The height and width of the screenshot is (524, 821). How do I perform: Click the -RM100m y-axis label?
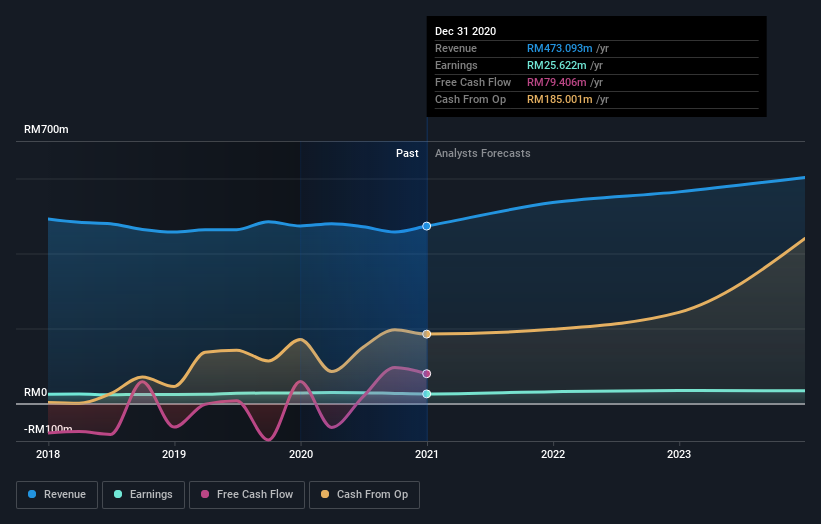(48, 429)
